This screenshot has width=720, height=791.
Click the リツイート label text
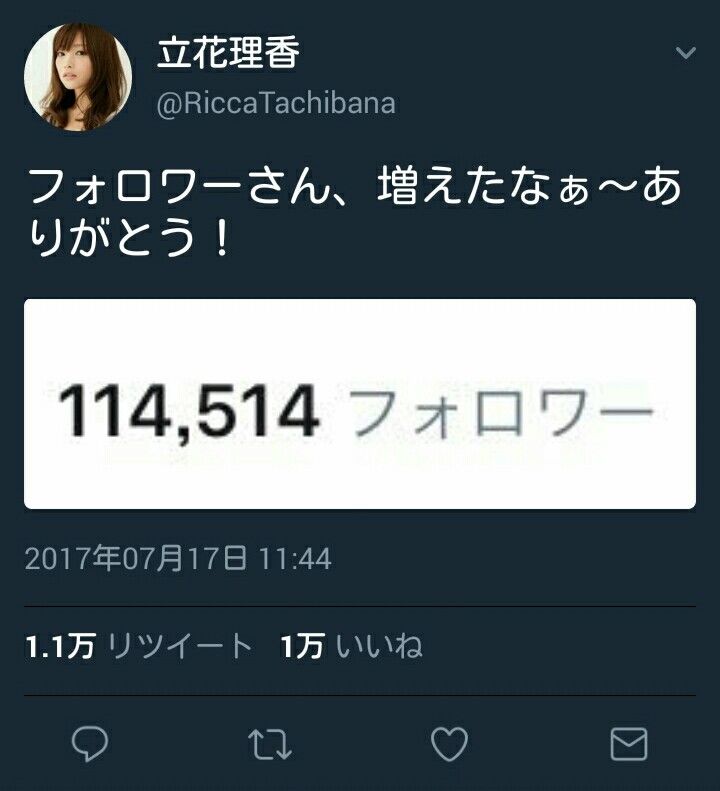(180, 646)
